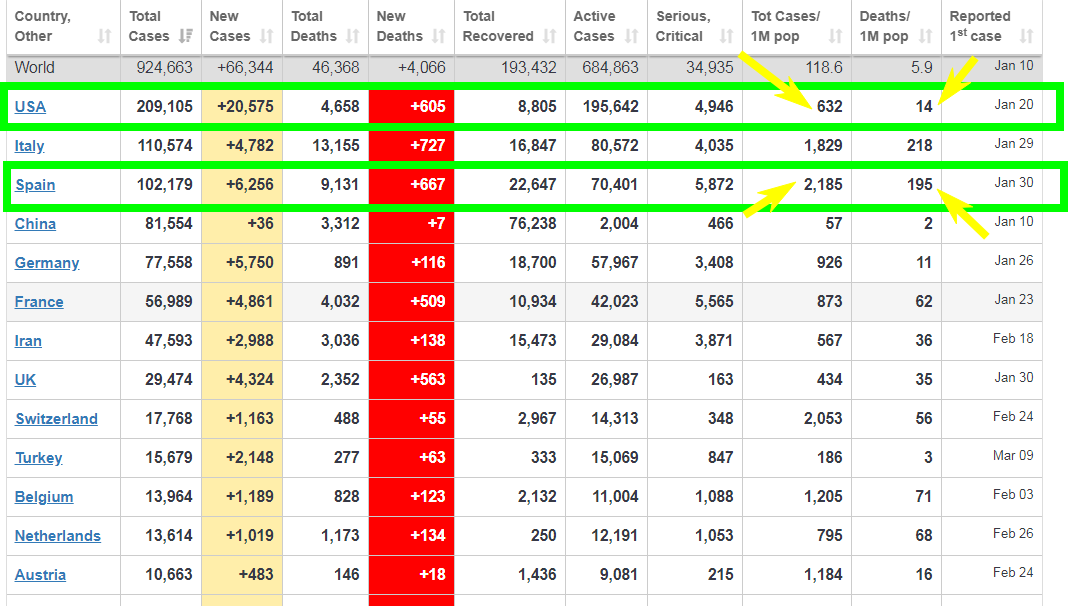Sort by Total Recovered column arrows
The width and height of the screenshot is (1088, 606).
coord(550,36)
